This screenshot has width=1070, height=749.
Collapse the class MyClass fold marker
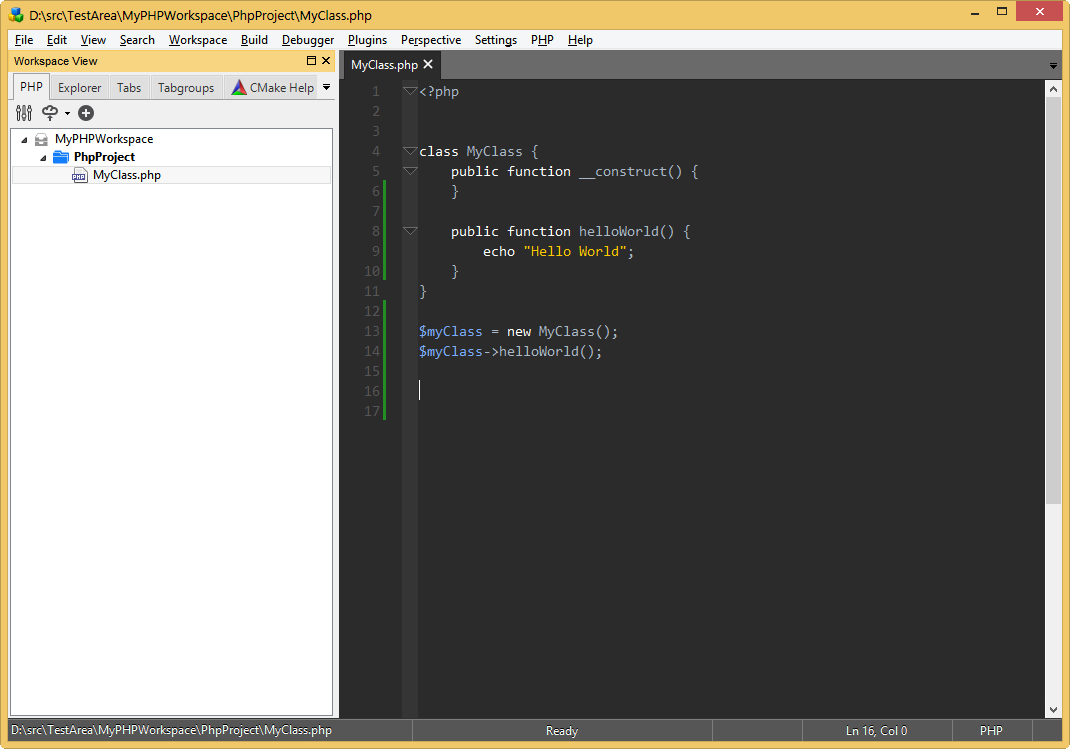[x=409, y=151]
